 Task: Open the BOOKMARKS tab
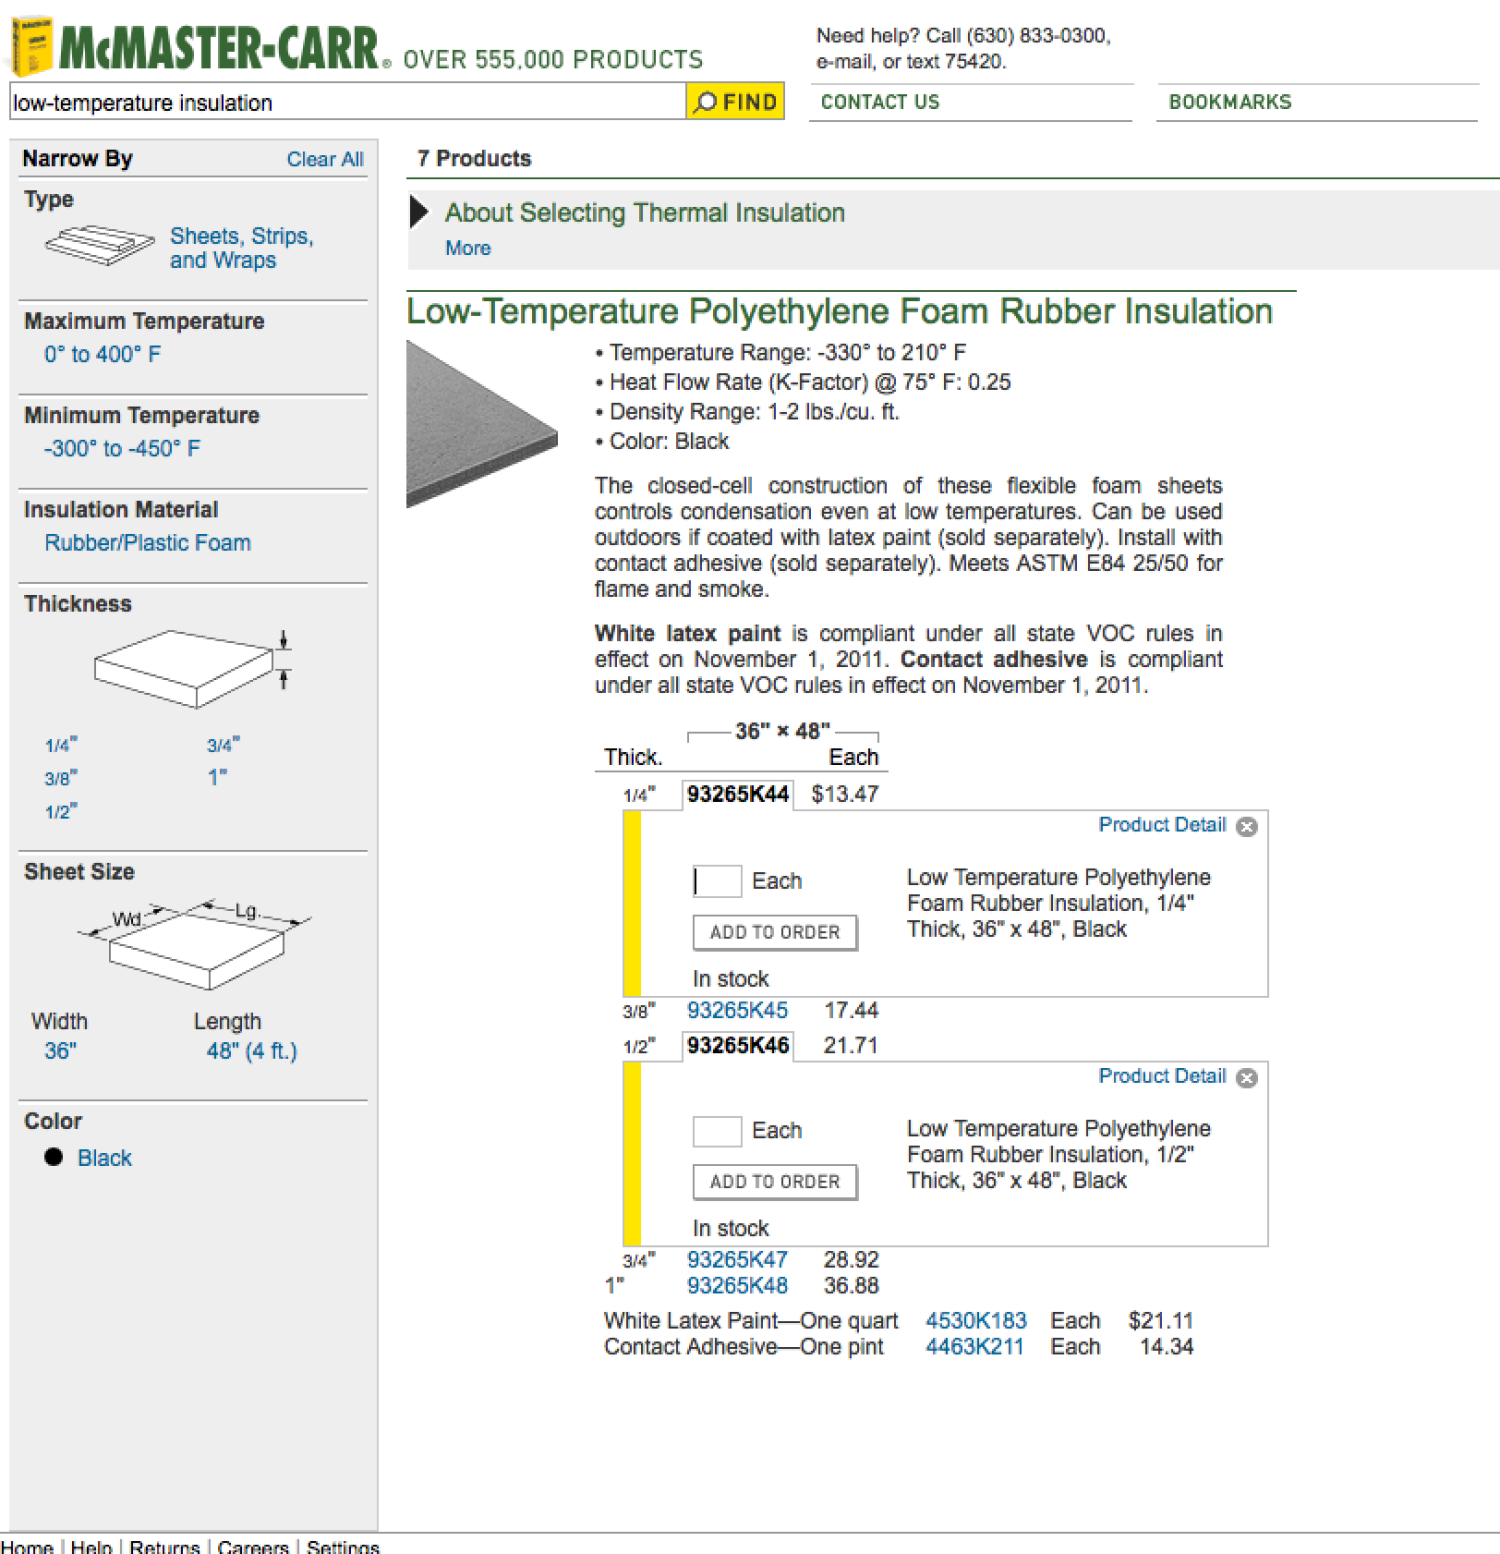coord(1230,102)
